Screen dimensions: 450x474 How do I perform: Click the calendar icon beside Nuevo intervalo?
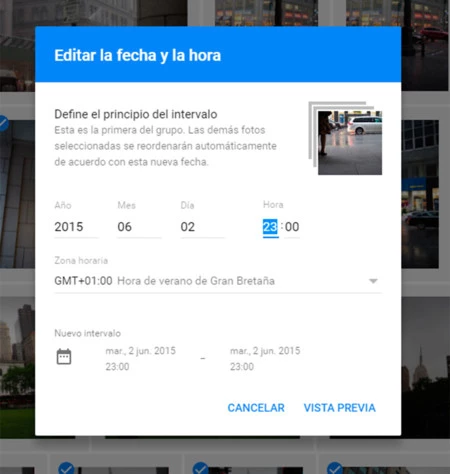(64, 357)
